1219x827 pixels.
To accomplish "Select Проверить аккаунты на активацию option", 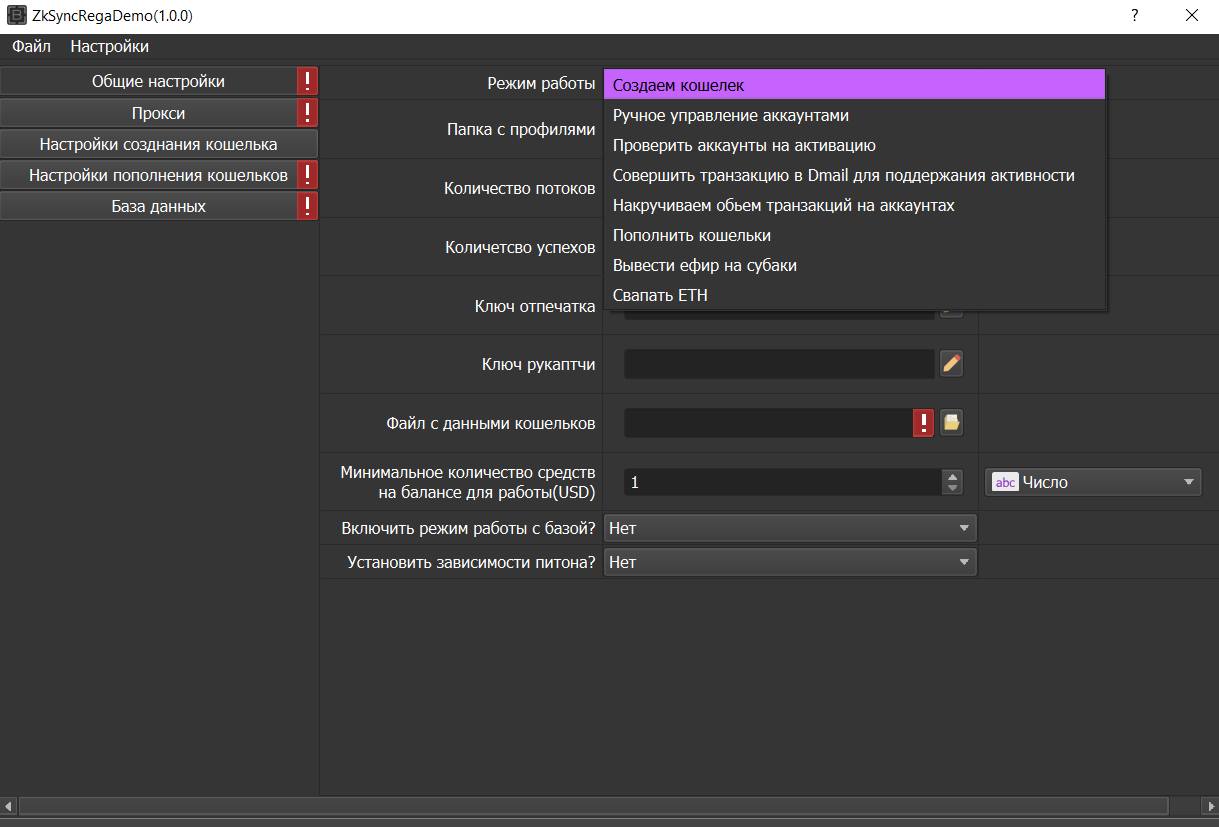I will [x=855, y=145].
